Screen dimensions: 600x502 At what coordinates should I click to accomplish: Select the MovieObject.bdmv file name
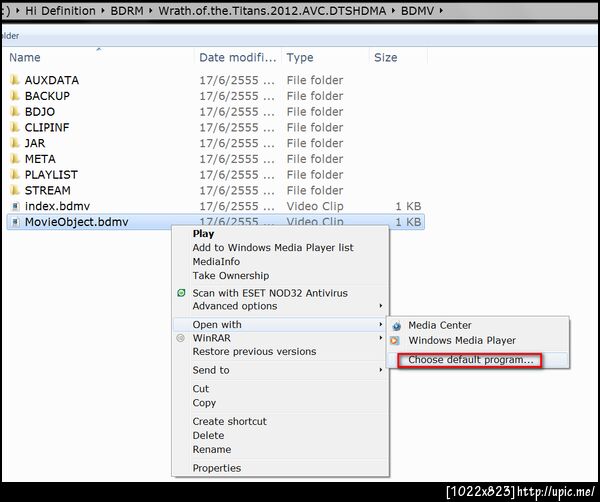coord(77,222)
